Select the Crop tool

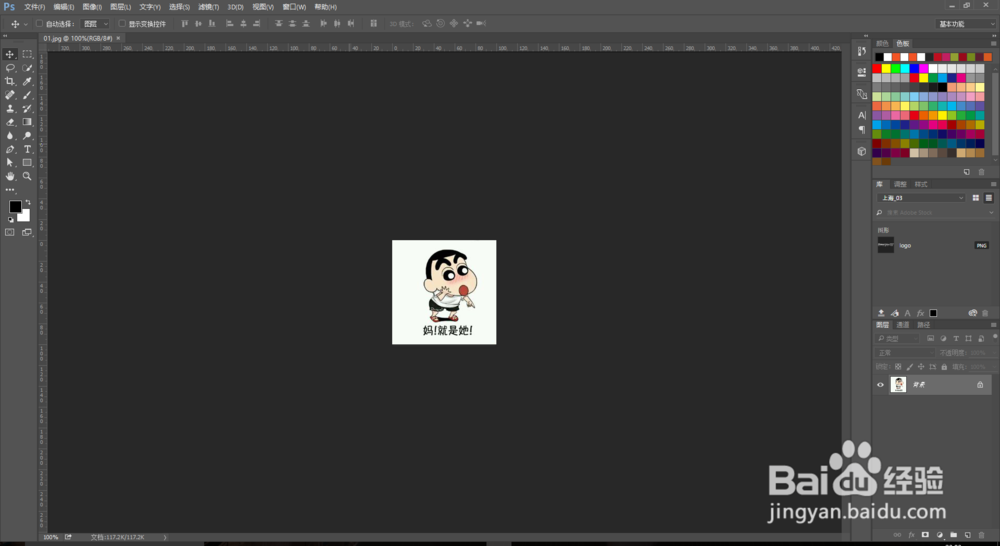coord(10,81)
